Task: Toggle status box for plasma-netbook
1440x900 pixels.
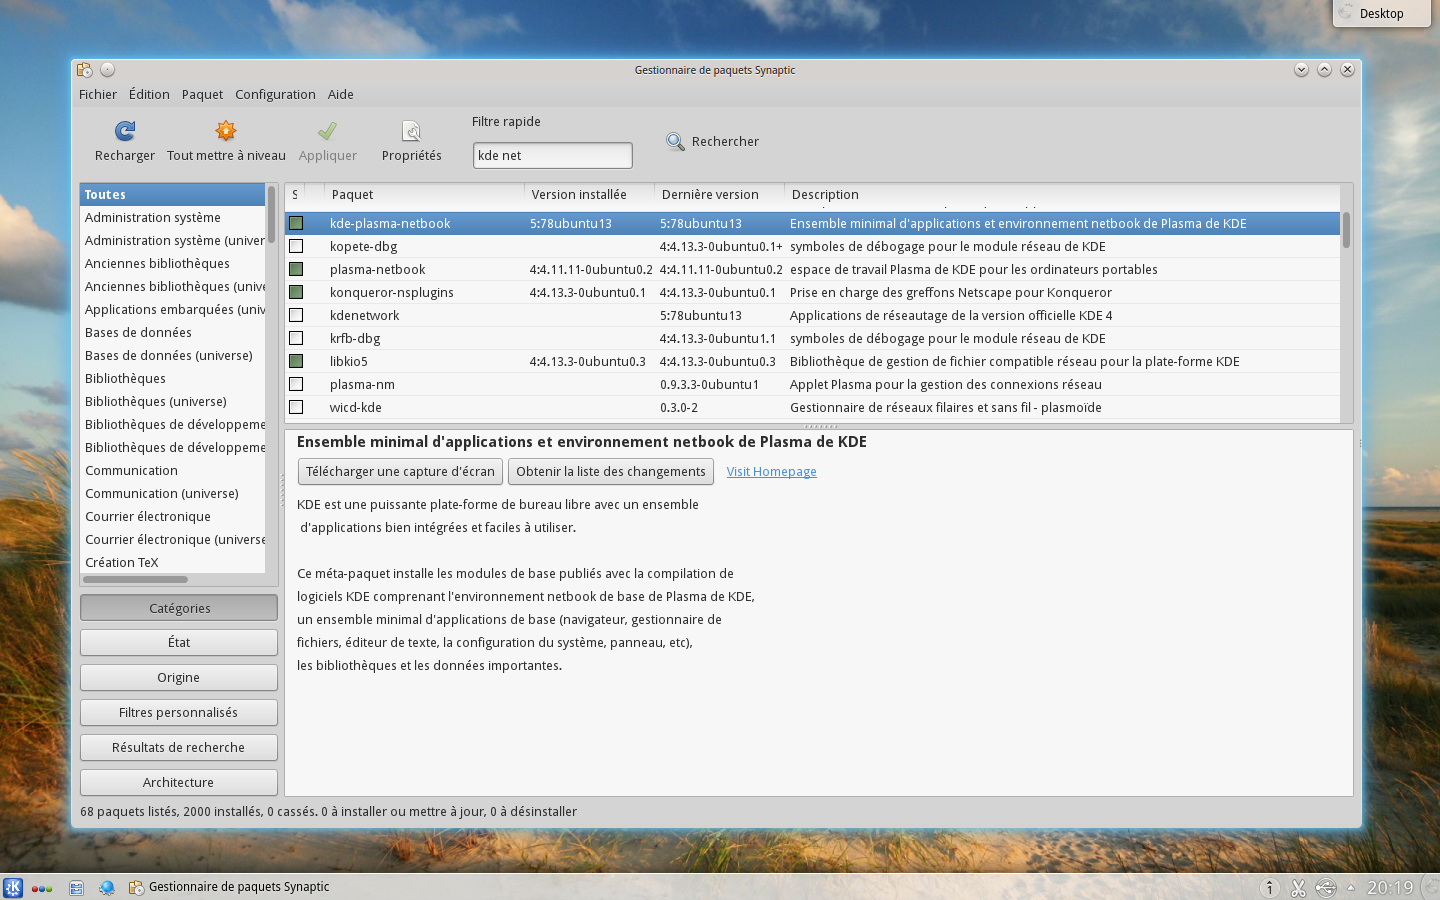Action: pyautogui.click(x=296, y=269)
